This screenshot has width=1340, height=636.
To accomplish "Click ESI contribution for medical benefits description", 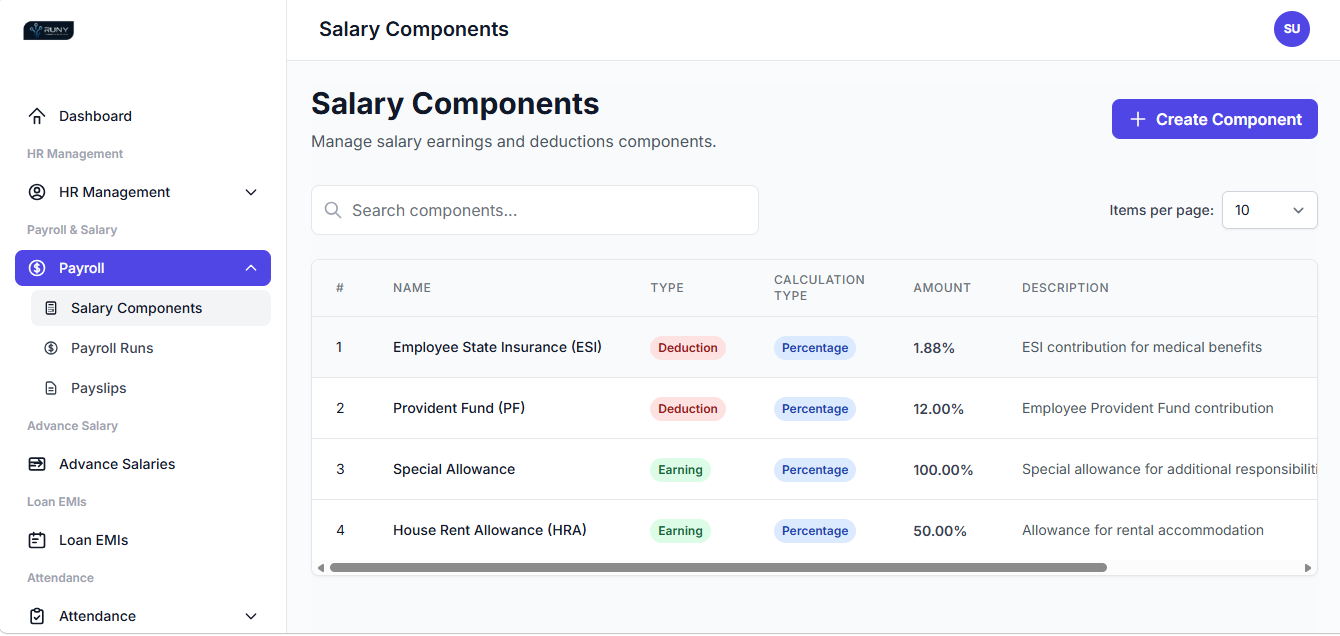I will pos(1142,347).
